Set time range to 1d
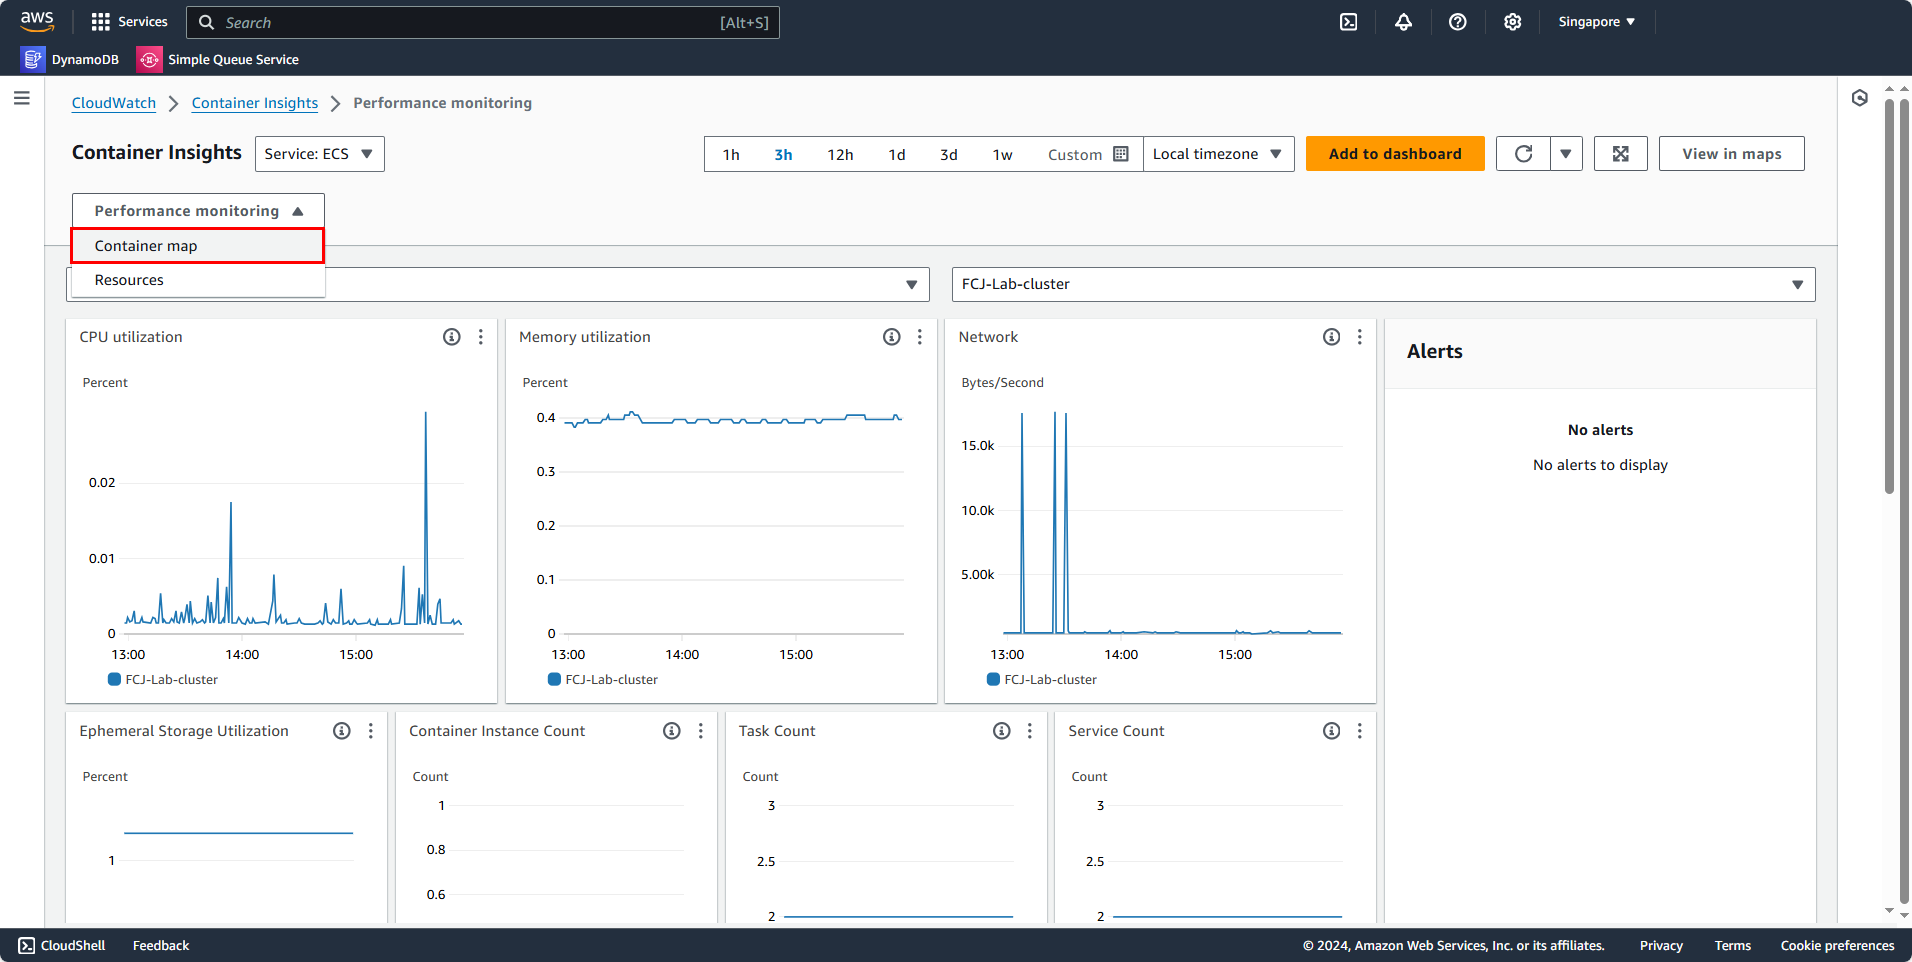The image size is (1912, 962). click(897, 154)
